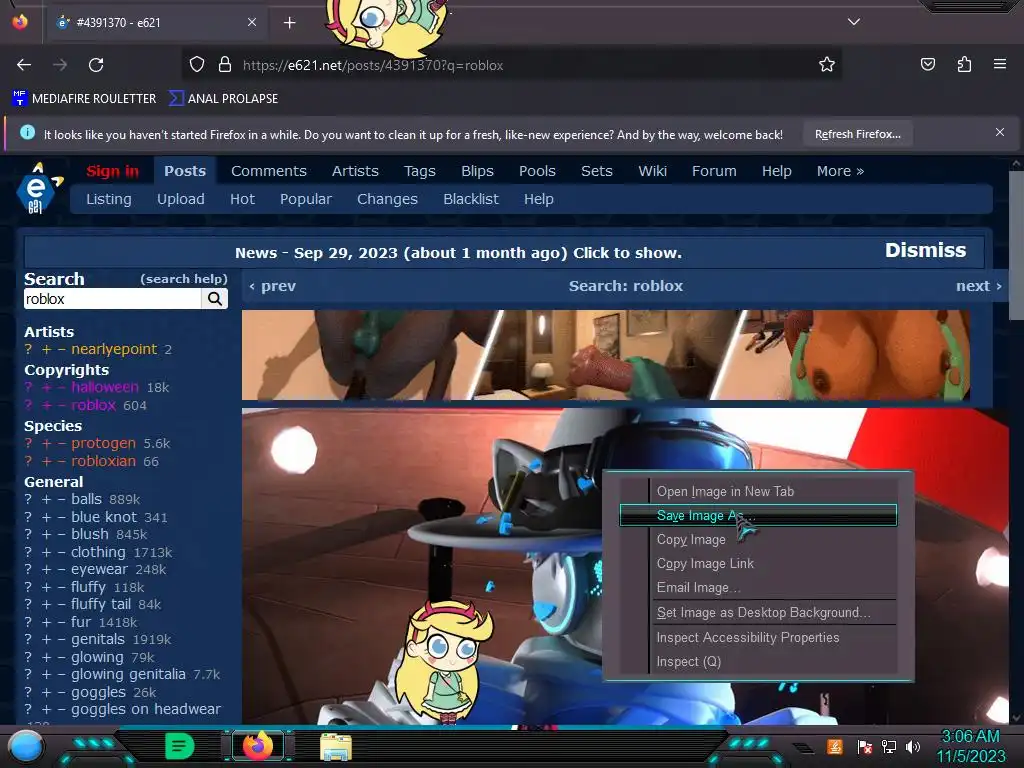Open the tracking protection shield panel
The height and width of the screenshot is (768, 1024).
[197, 65]
